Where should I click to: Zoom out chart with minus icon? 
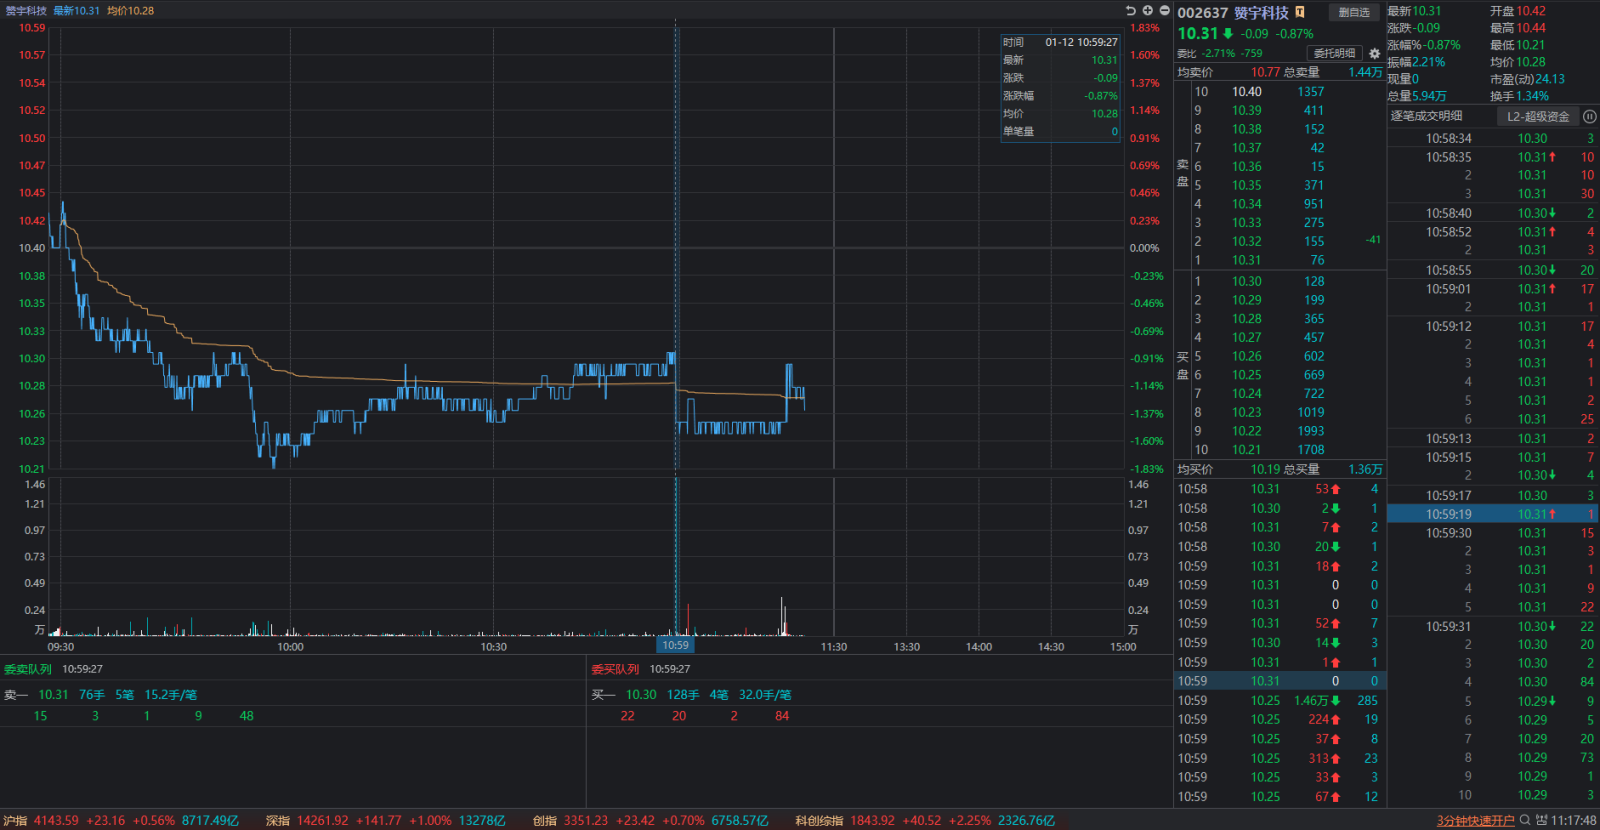(x=1164, y=11)
